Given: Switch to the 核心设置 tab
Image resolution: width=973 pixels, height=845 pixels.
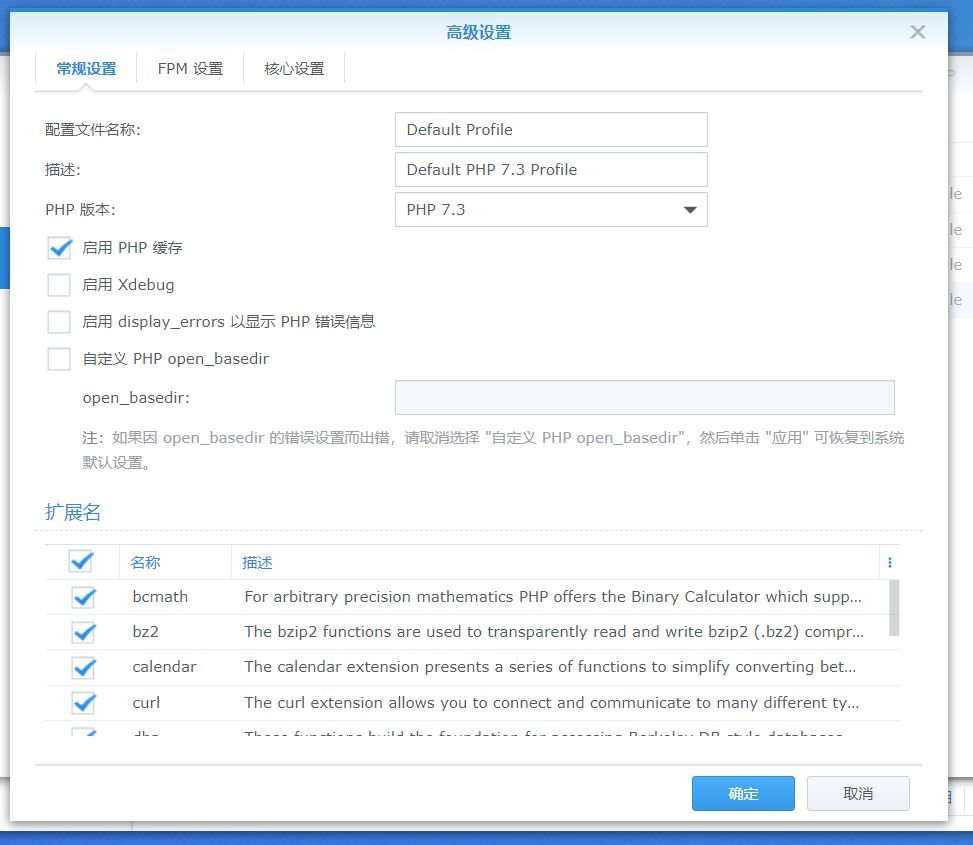Looking at the screenshot, I should pyautogui.click(x=293, y=68).
